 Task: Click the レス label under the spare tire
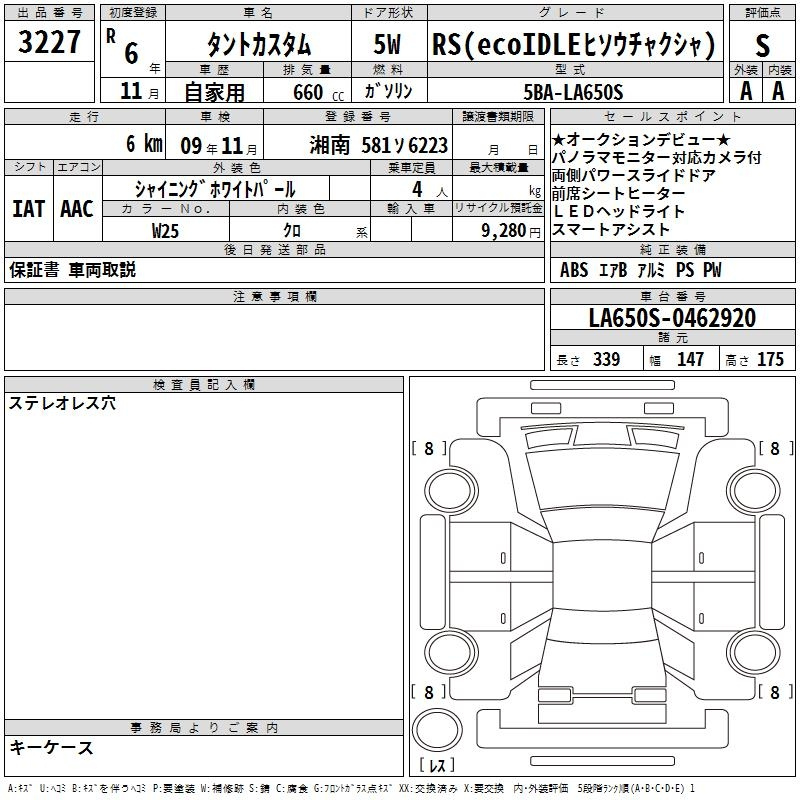pos(438,766)
